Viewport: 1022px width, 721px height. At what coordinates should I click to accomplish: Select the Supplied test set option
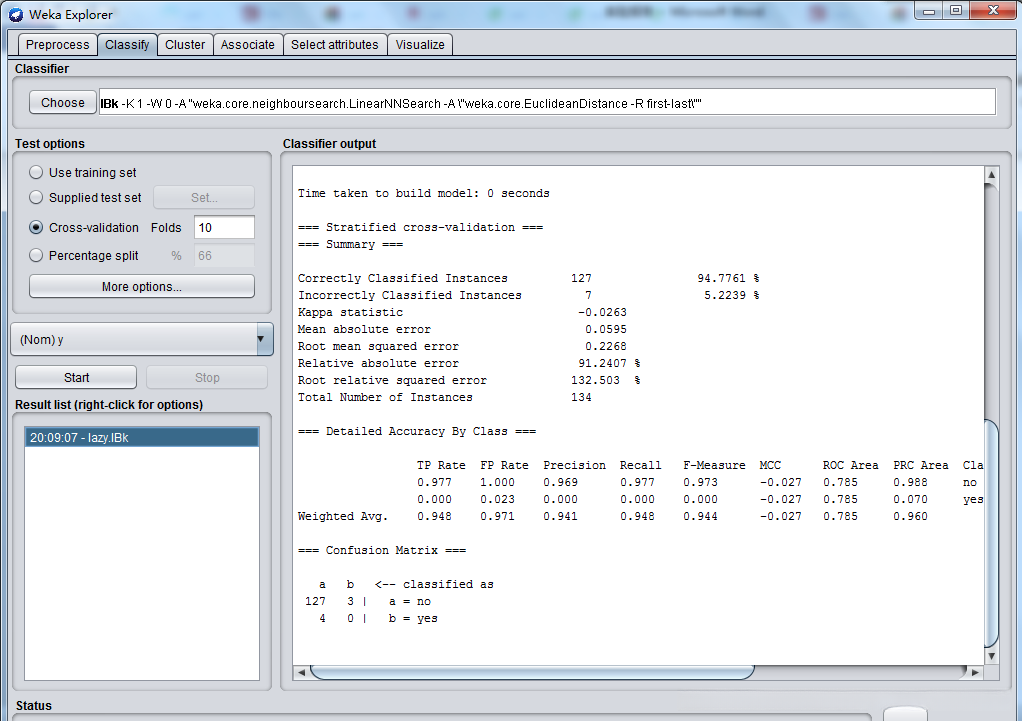37,198
